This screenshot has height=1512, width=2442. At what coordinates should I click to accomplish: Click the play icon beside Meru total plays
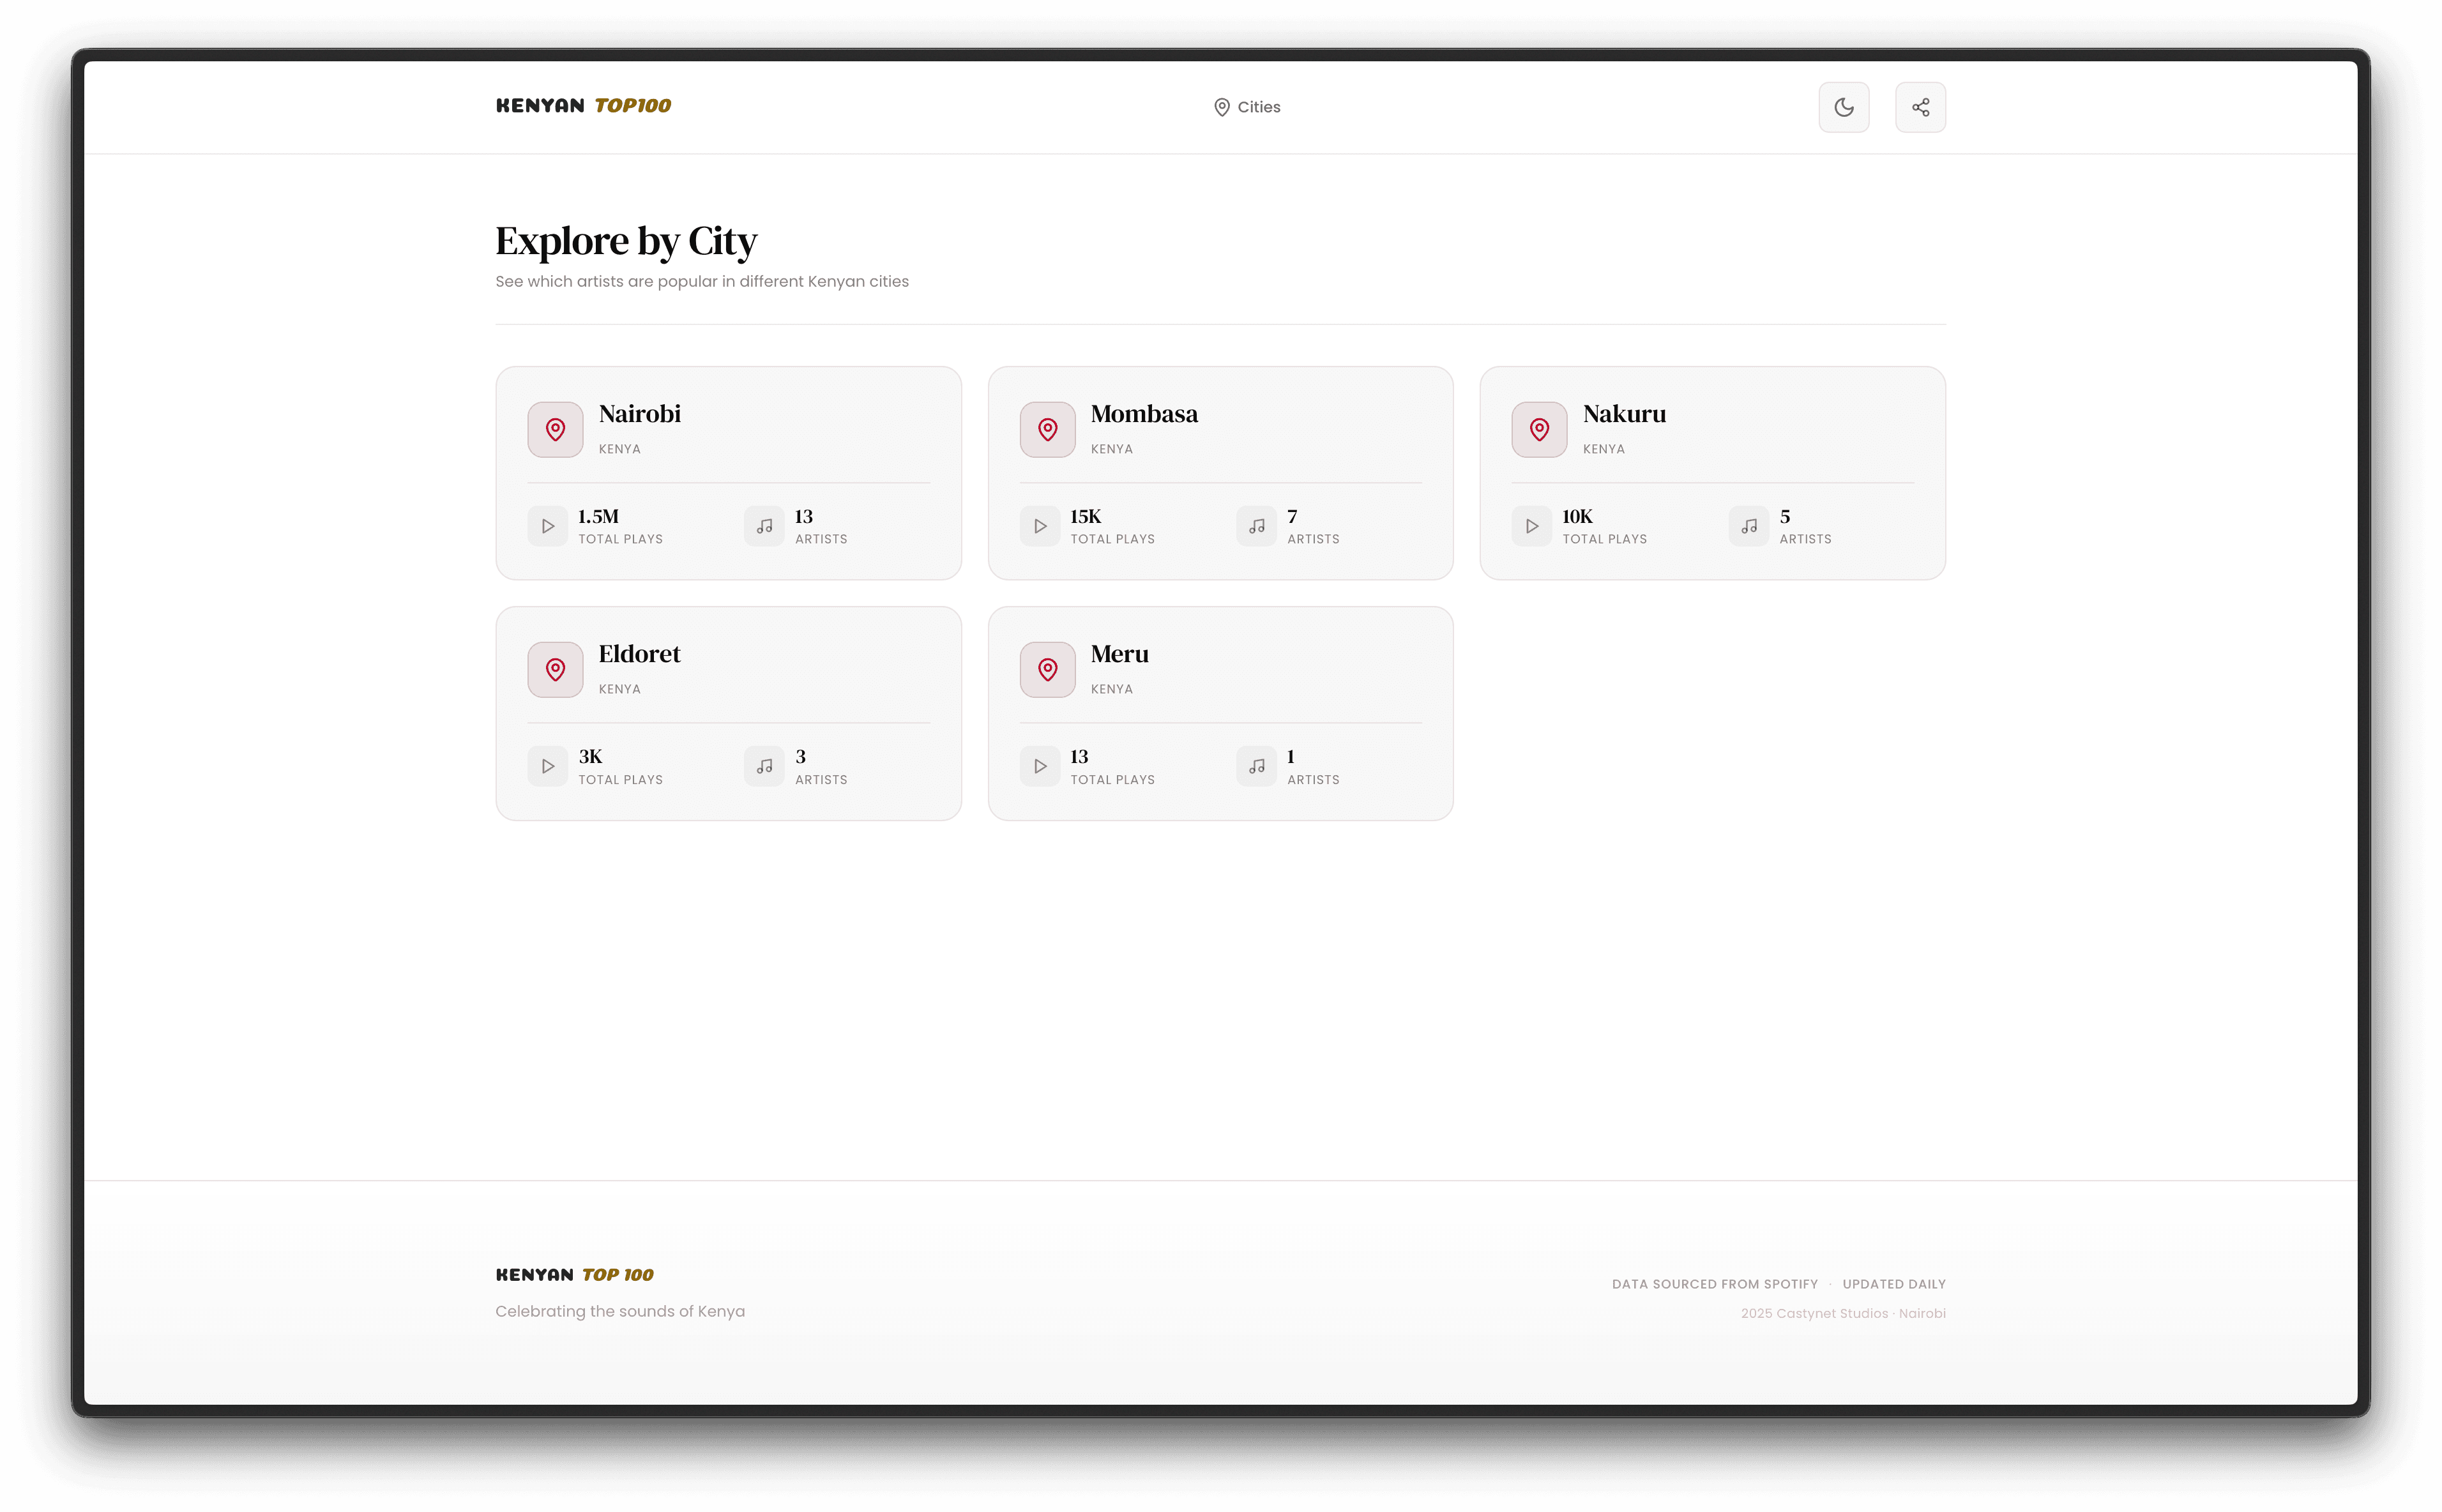pos(1040,765)
